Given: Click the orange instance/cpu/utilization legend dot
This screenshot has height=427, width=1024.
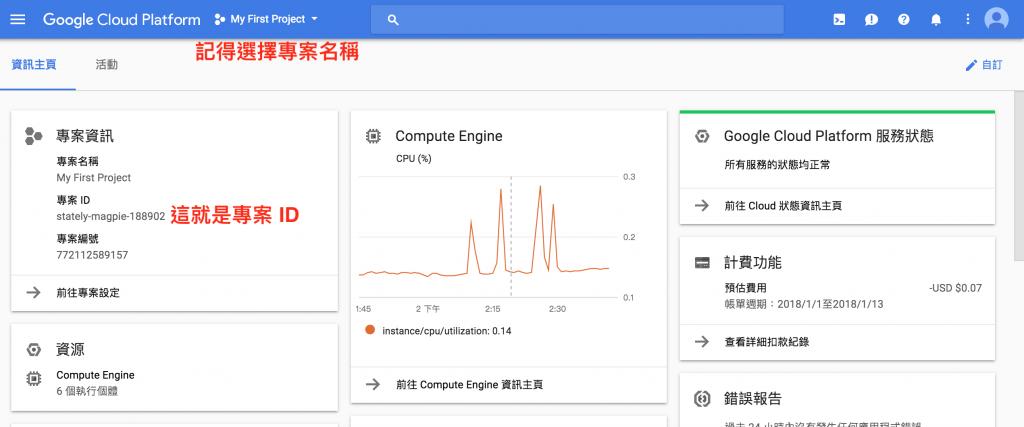Looking at the screenshot, I should 370,330.
